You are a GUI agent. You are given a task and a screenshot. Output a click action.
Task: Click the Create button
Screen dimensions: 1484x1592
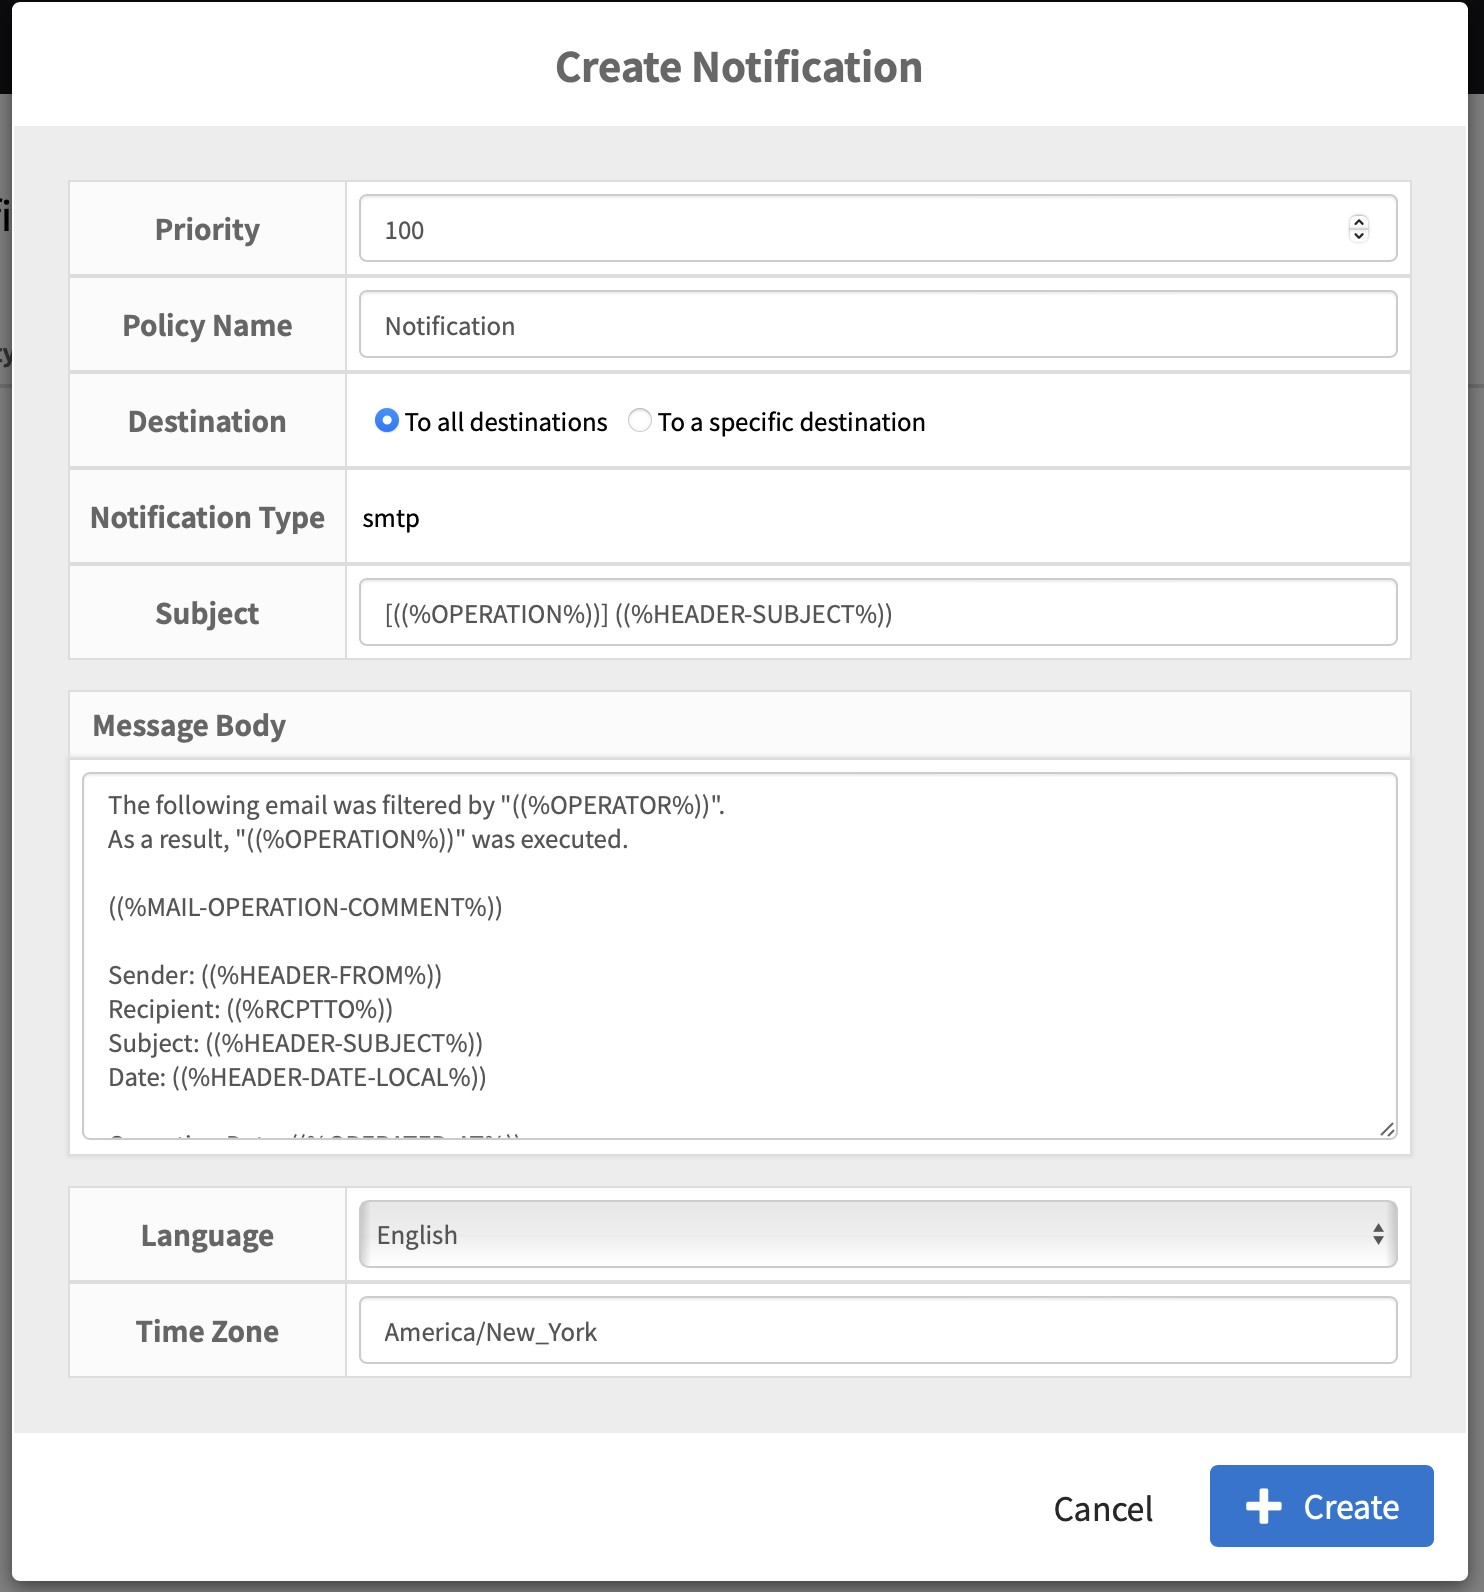pyautogui.click(x=1321, y=1506)
